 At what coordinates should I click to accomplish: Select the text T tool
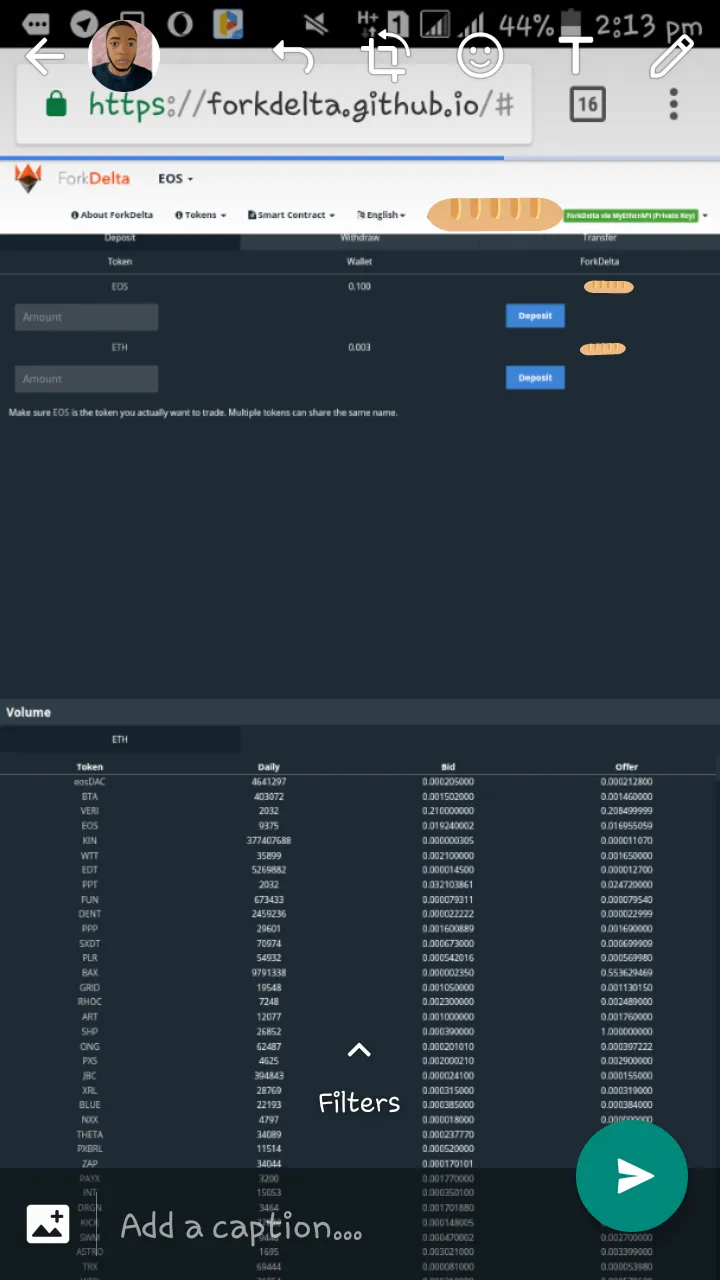click(576, 56)
